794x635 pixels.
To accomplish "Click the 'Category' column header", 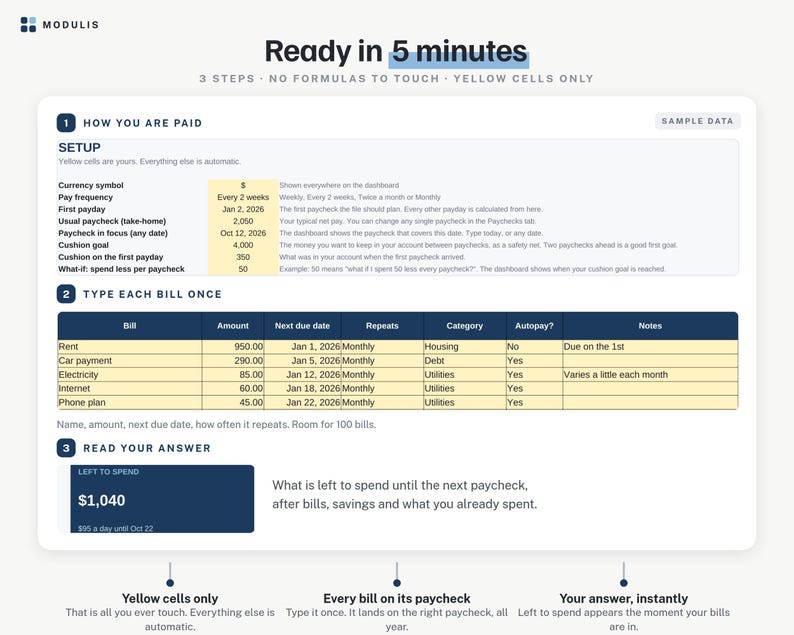I will pos(465,326).
